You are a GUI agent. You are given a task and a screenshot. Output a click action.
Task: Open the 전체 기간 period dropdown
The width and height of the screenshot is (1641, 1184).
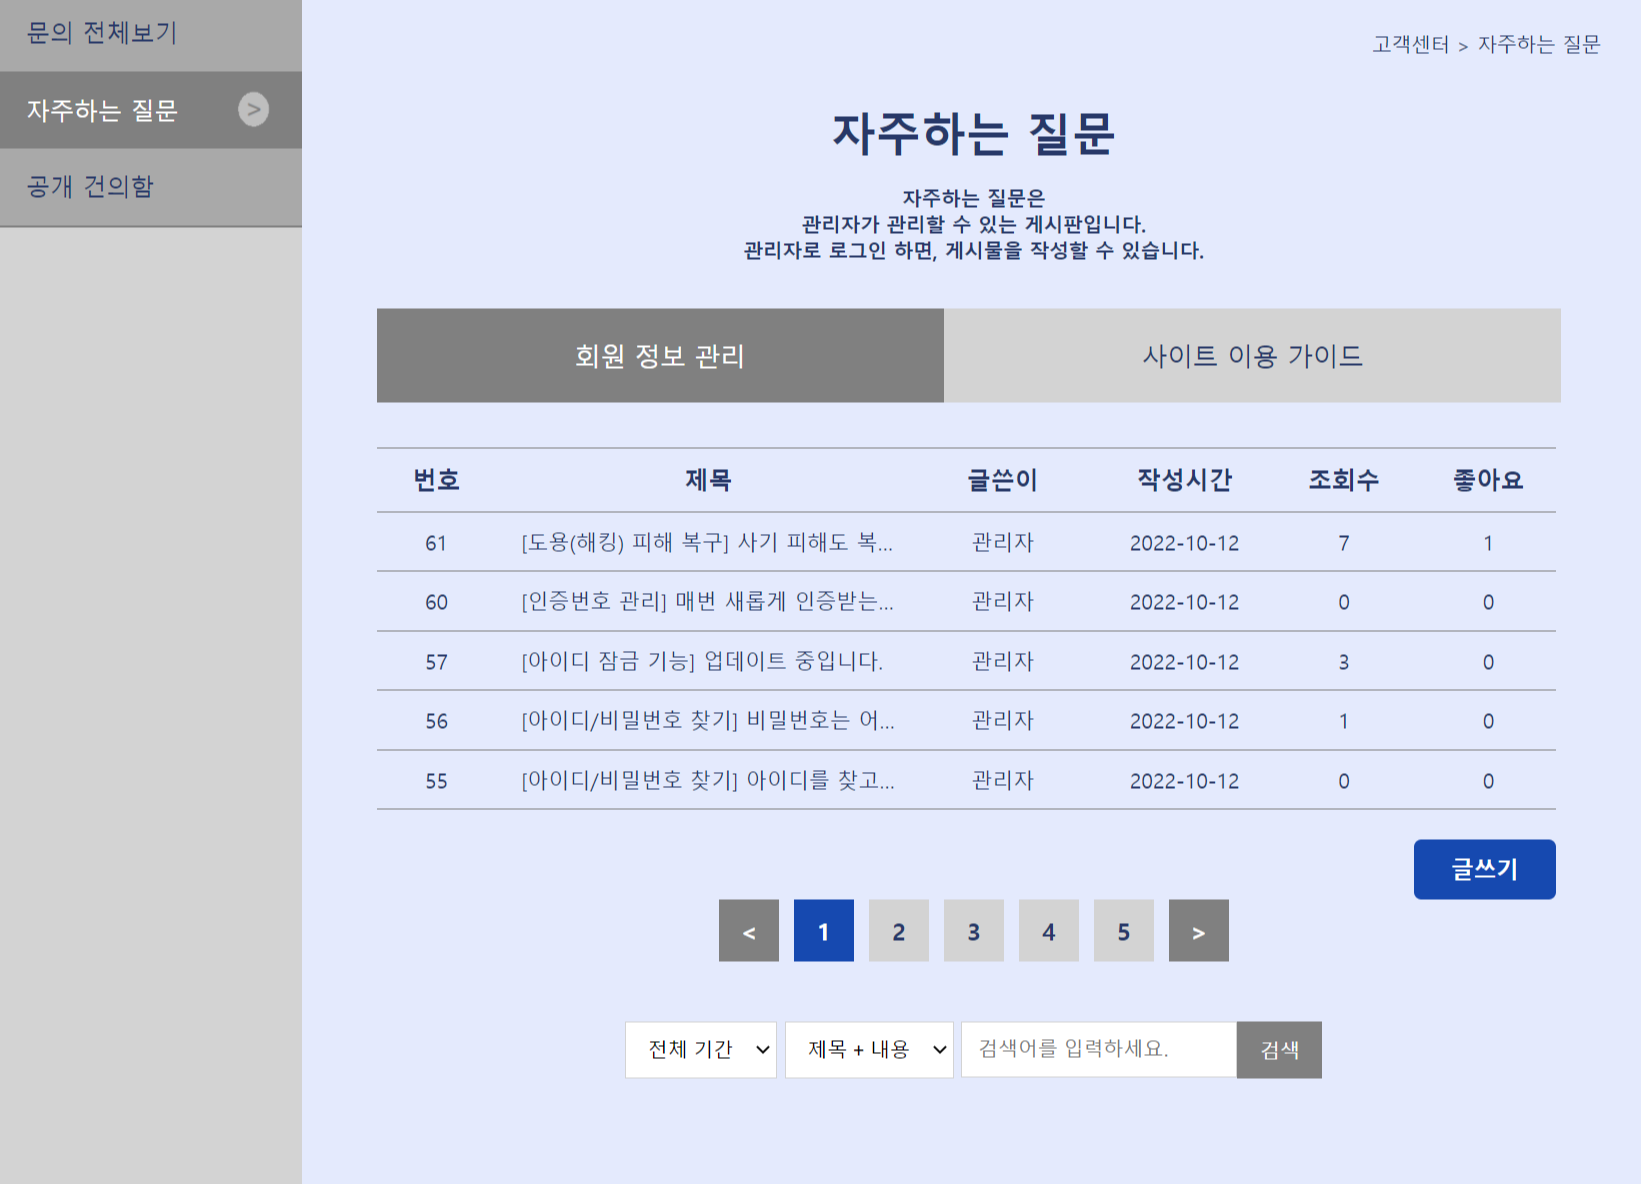tap(701, 1049)
